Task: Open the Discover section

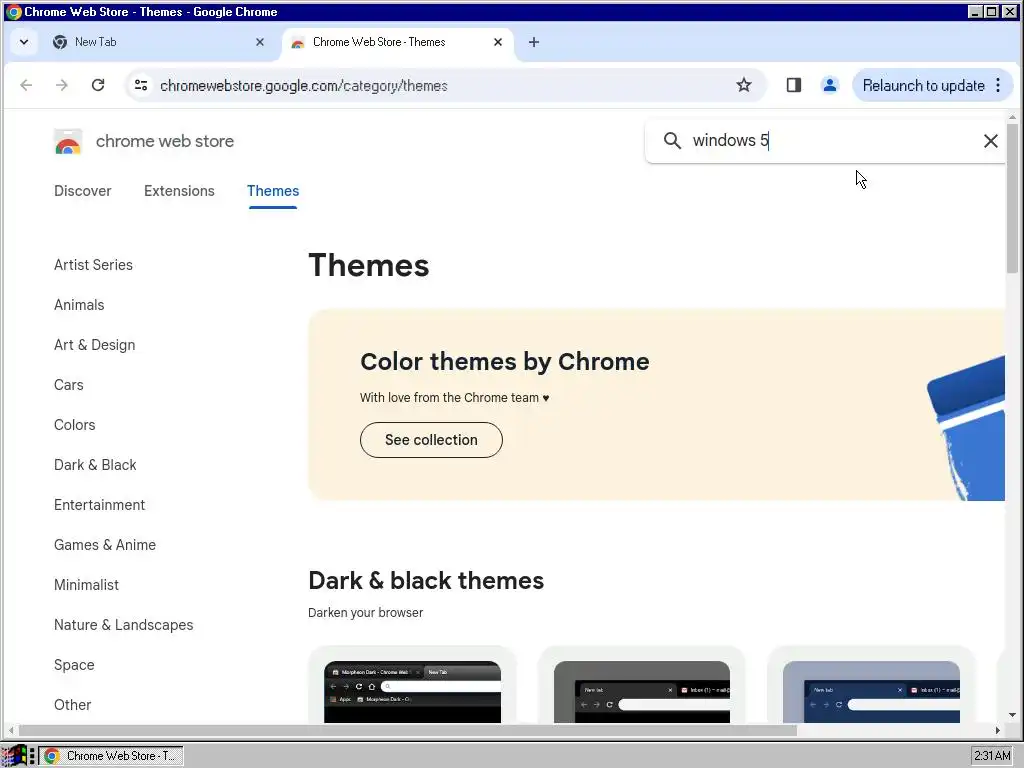Action: click(82, 191)
